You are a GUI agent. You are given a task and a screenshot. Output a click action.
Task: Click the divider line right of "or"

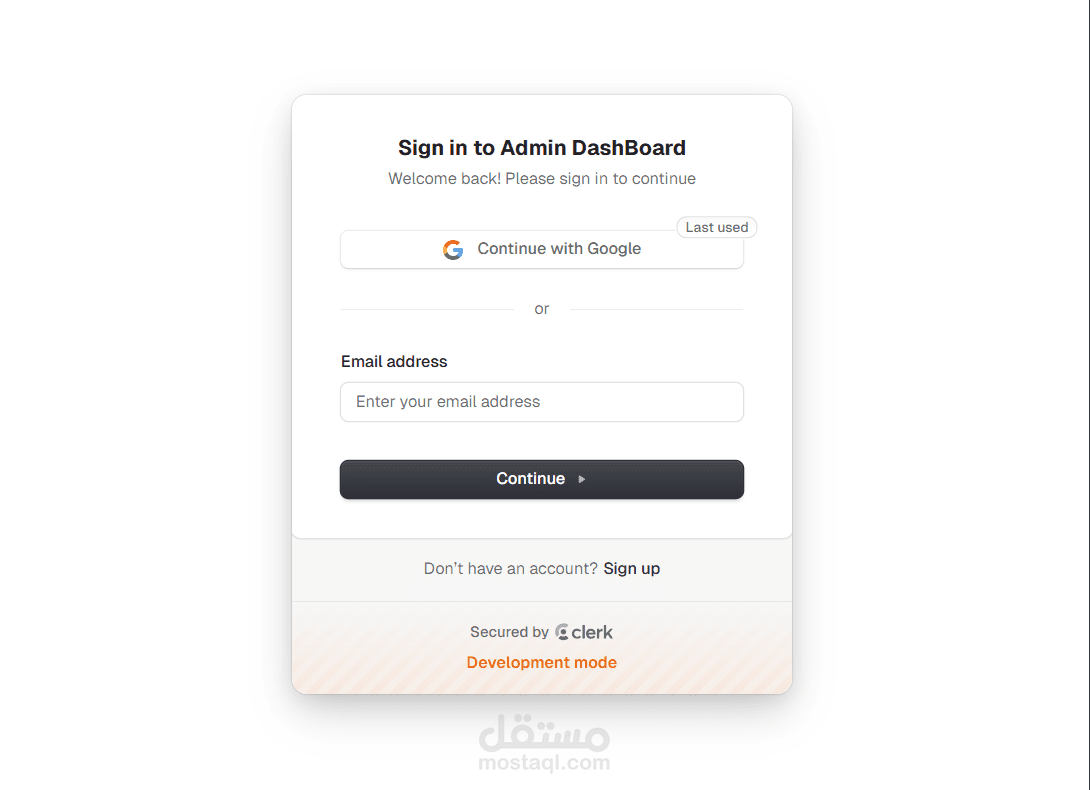656,310
